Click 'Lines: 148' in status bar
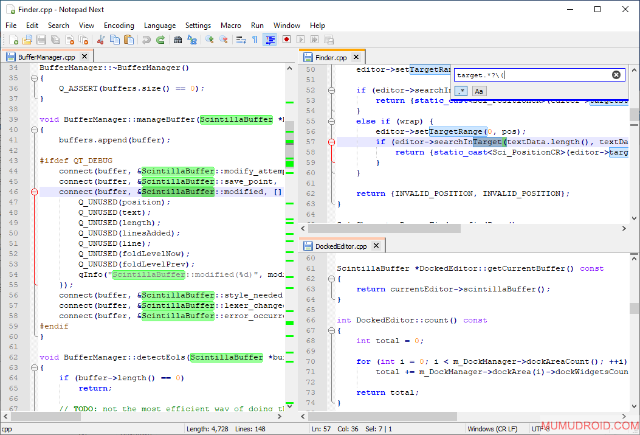Viewport: 640px width, 435px height. click(250, 429)
